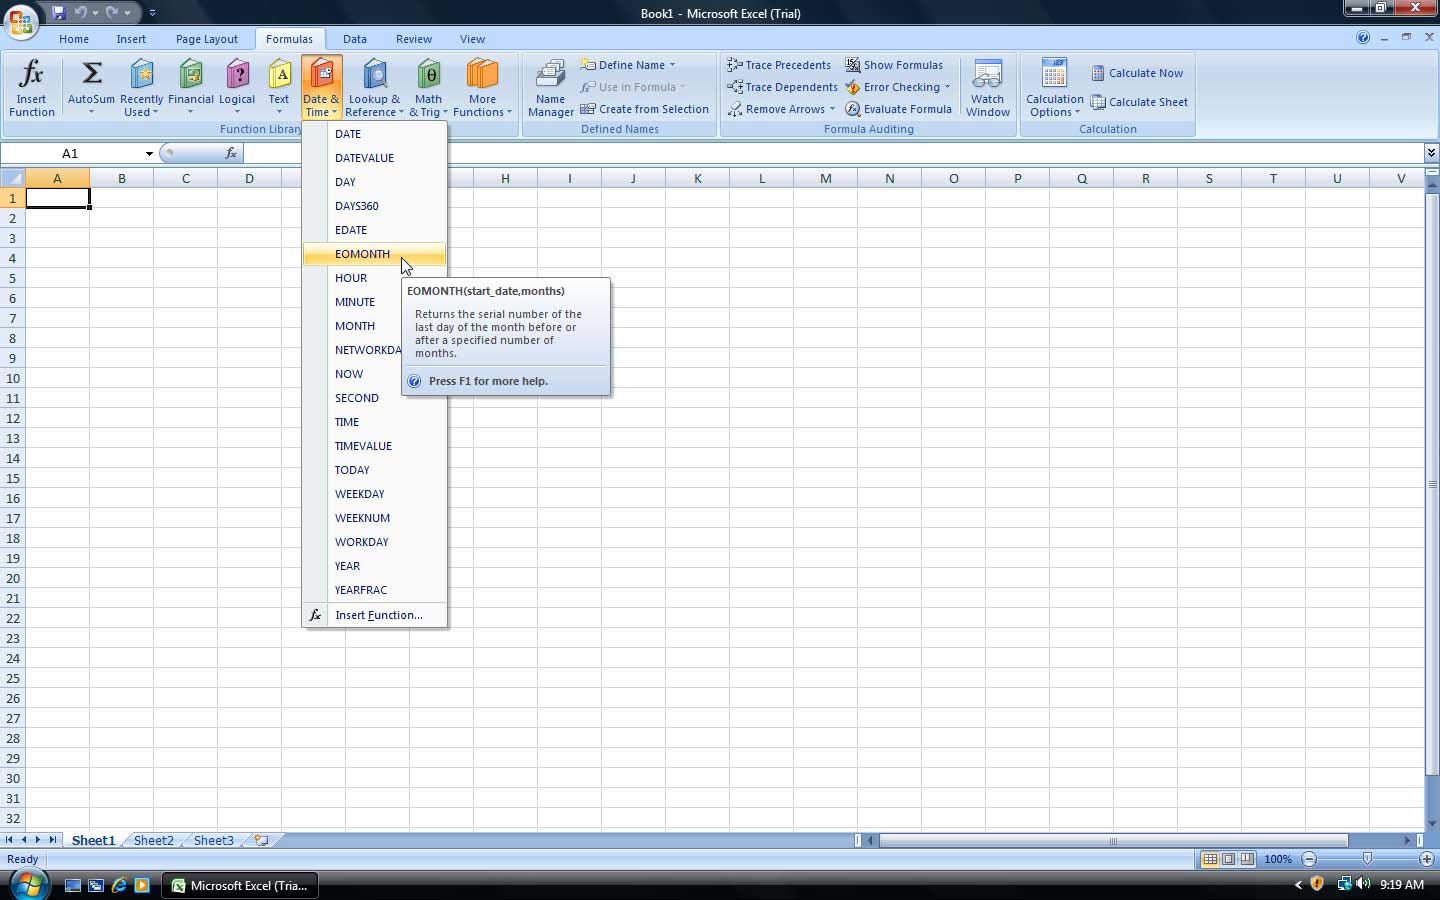Click the Calculate Sheet button
This screenshot has width=1440, height=900.
click(1140, 101)
